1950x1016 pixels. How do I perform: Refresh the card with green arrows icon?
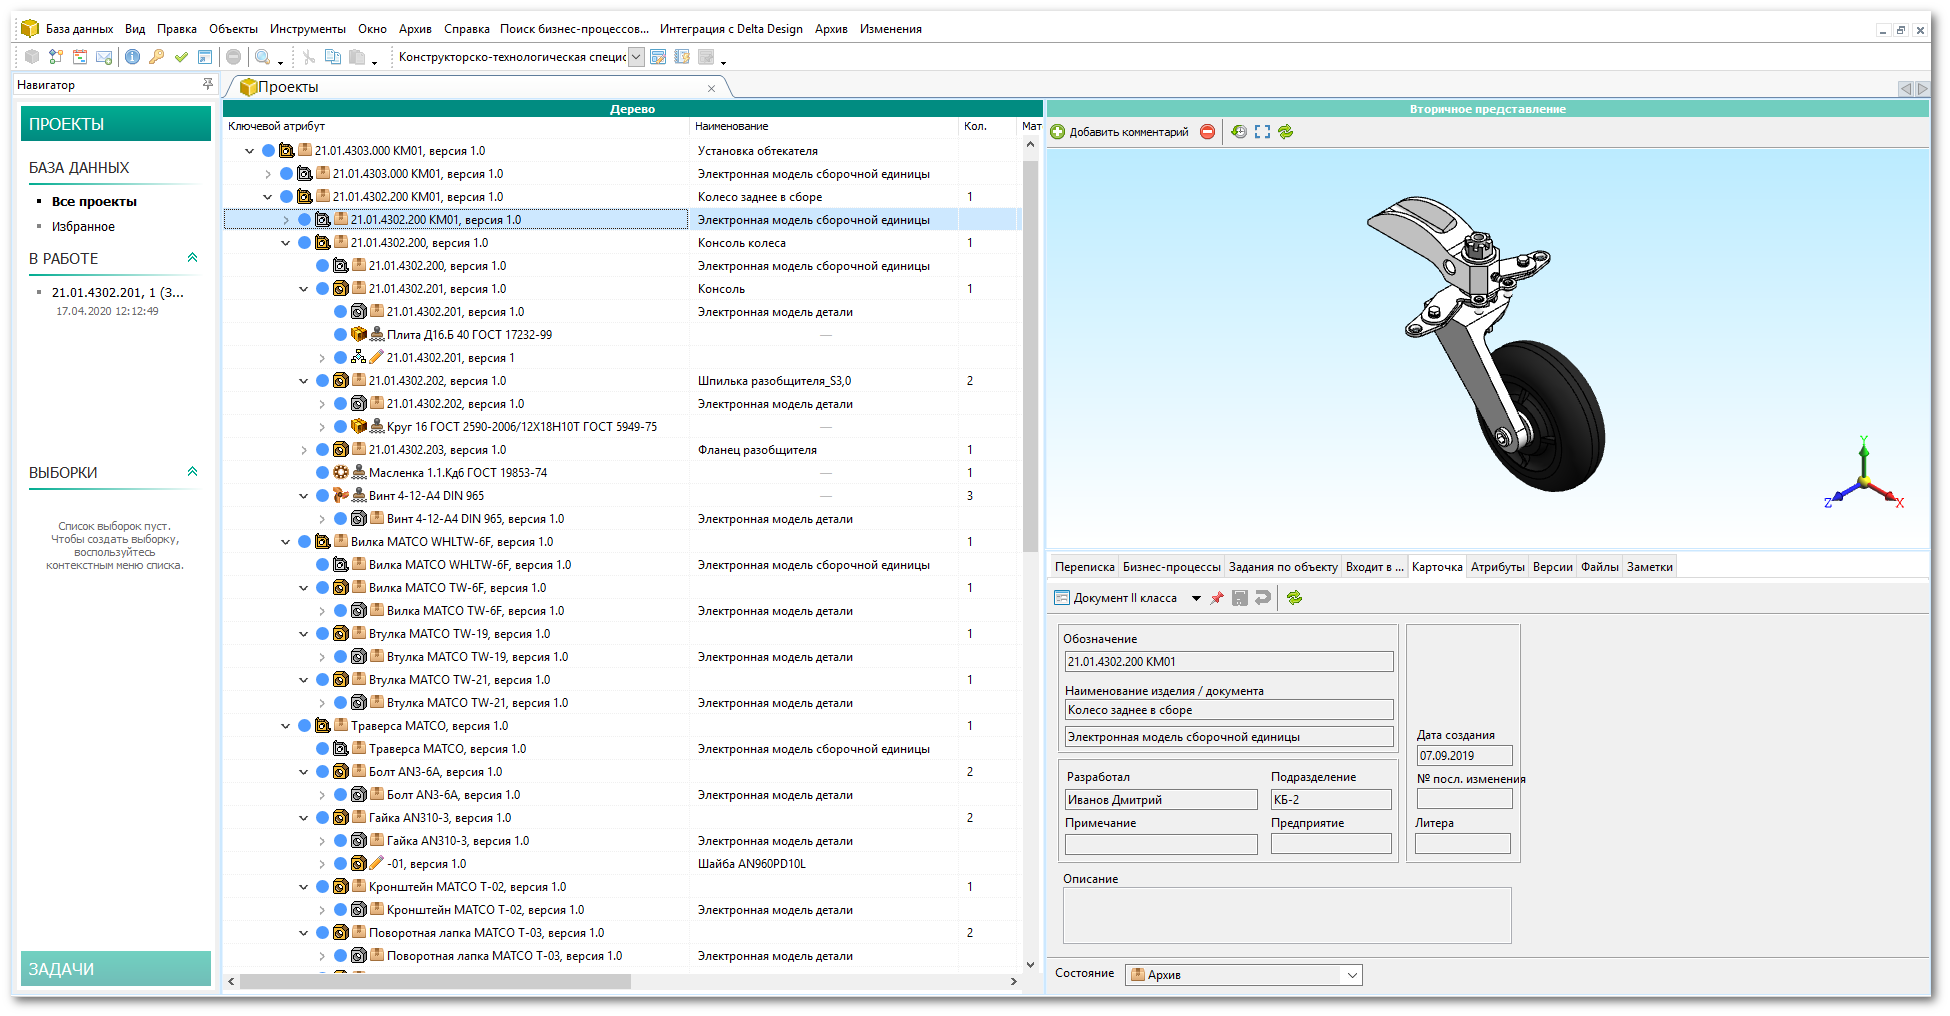pyautogui.click(x=1294, y=598)
